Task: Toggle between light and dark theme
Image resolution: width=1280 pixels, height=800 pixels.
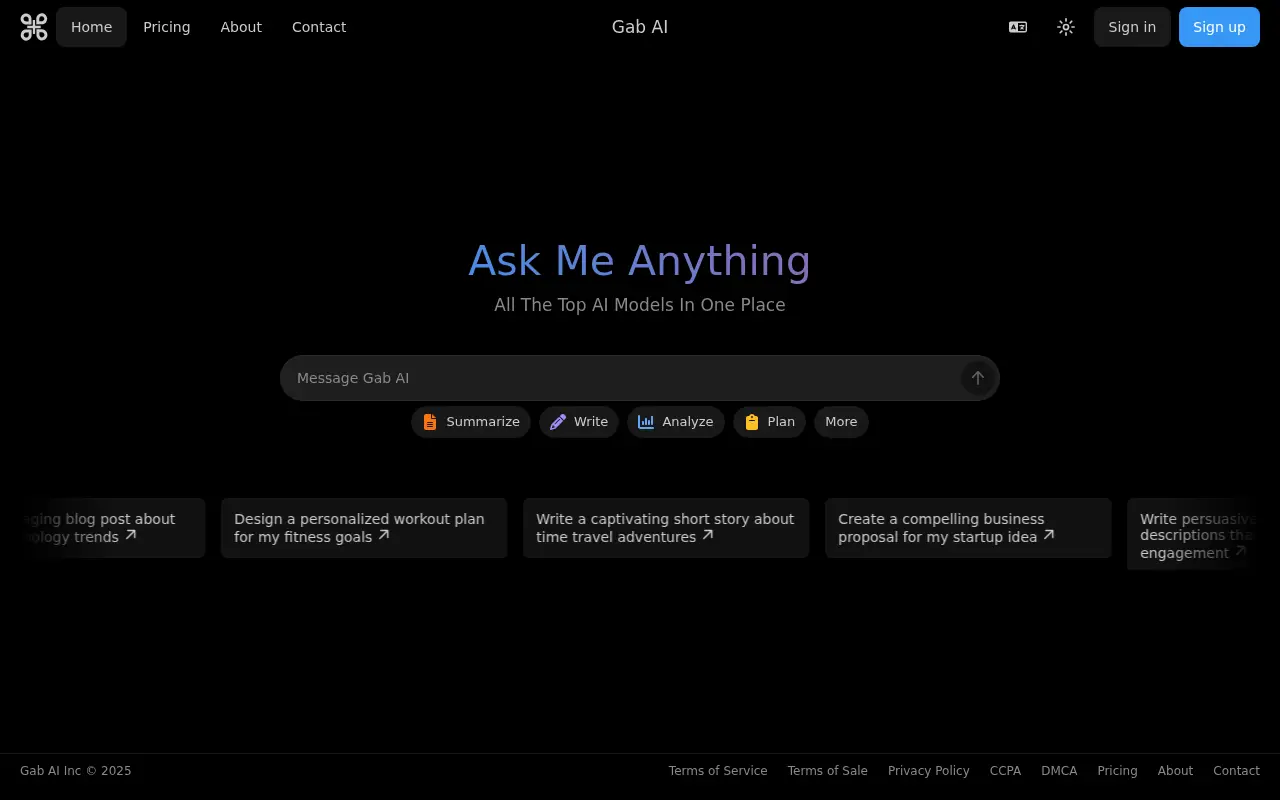Action: coord(1065,27)
